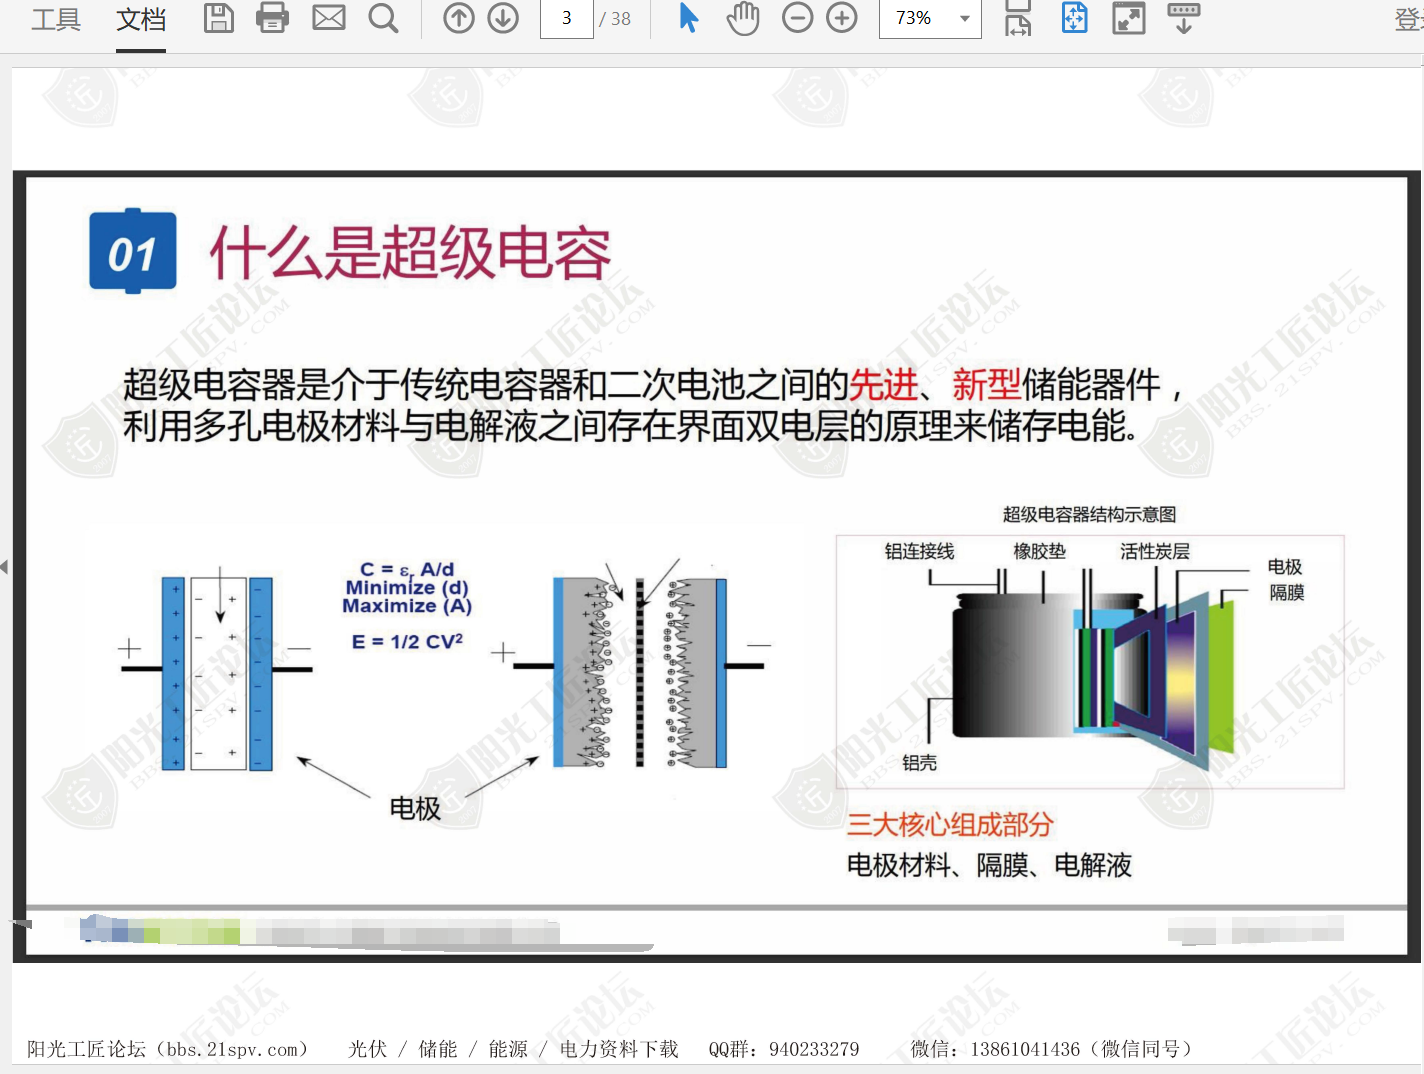Click the blue fit-full-page icon

pos(1075,18)
